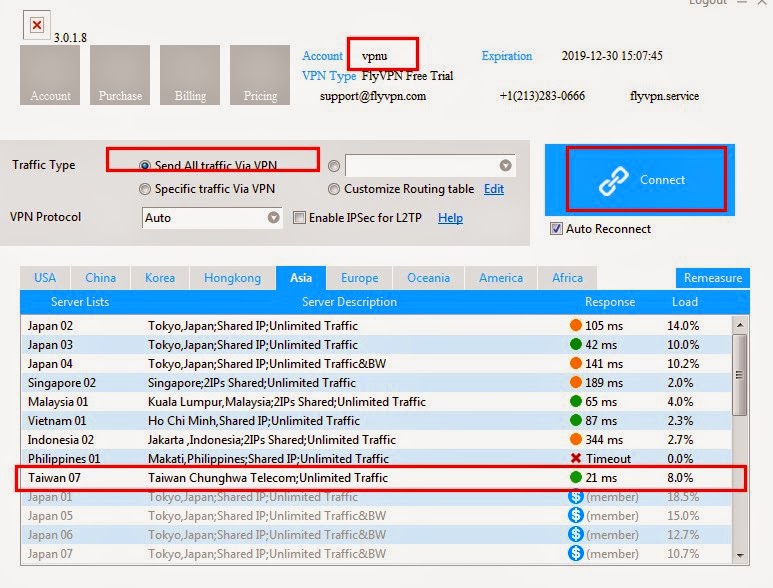Click the member dollar icon for Japan 05
This screenshot has height=588, width=773.
(575, 515)
